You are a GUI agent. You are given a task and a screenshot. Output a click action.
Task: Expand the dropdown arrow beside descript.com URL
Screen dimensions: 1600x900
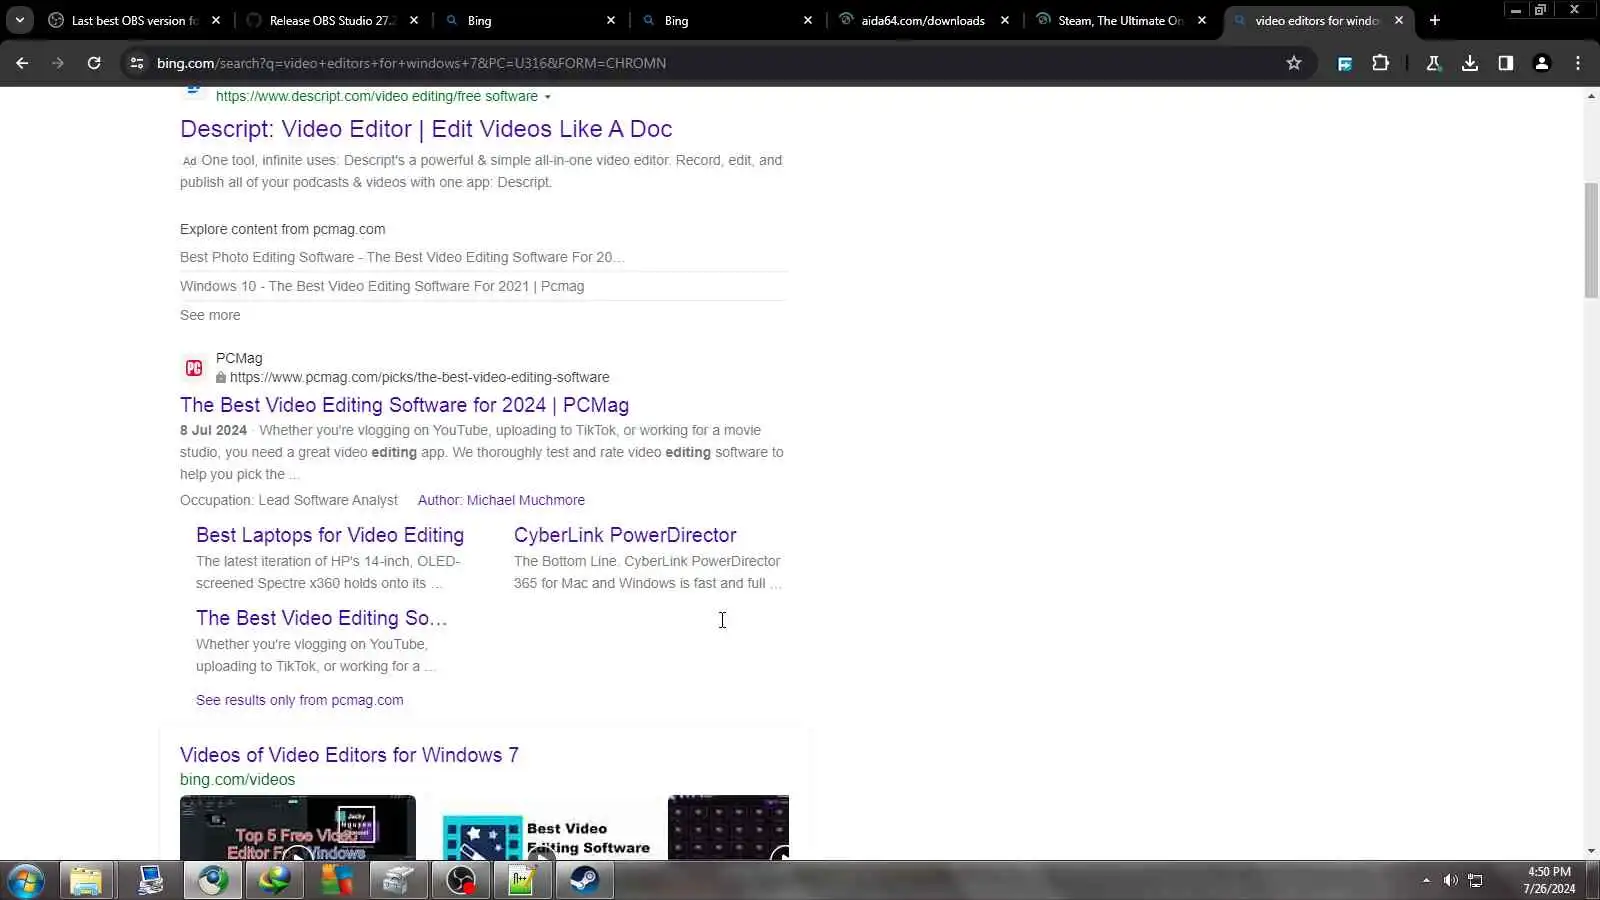547,97
